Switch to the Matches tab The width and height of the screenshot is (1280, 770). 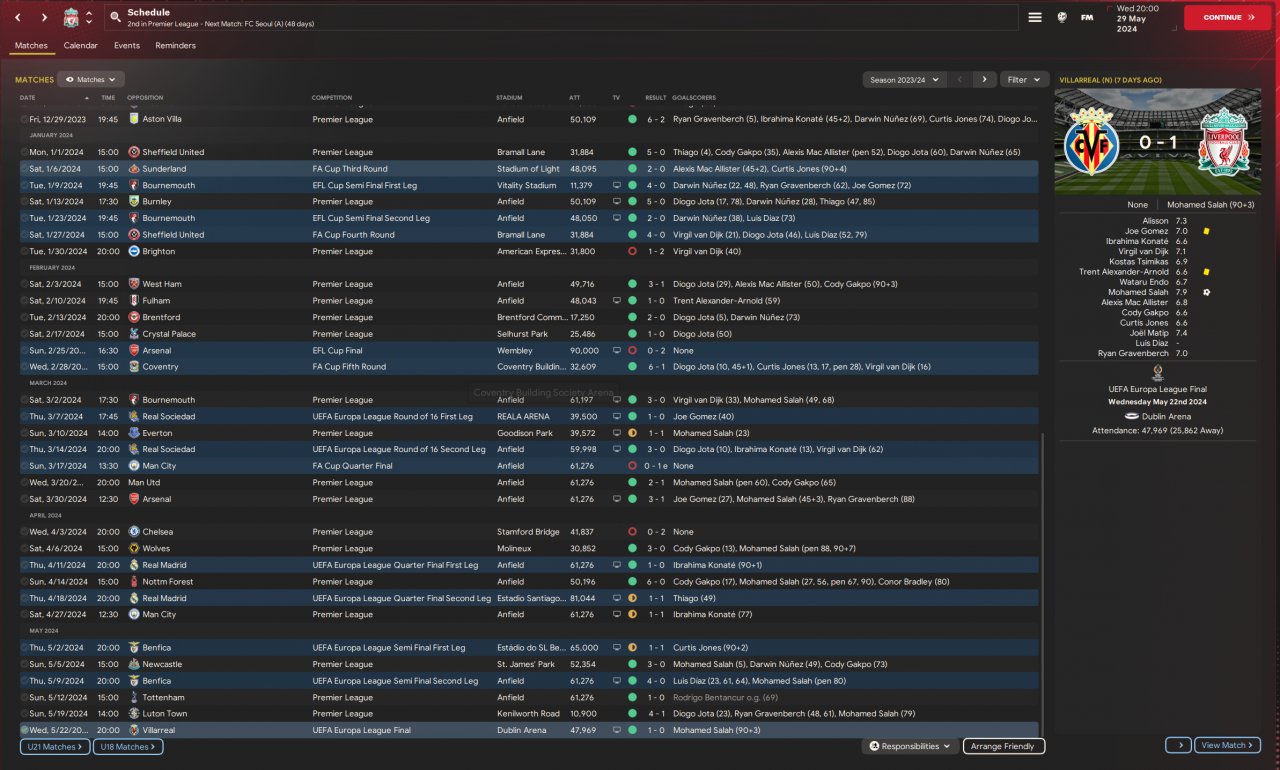click(31, 45)
